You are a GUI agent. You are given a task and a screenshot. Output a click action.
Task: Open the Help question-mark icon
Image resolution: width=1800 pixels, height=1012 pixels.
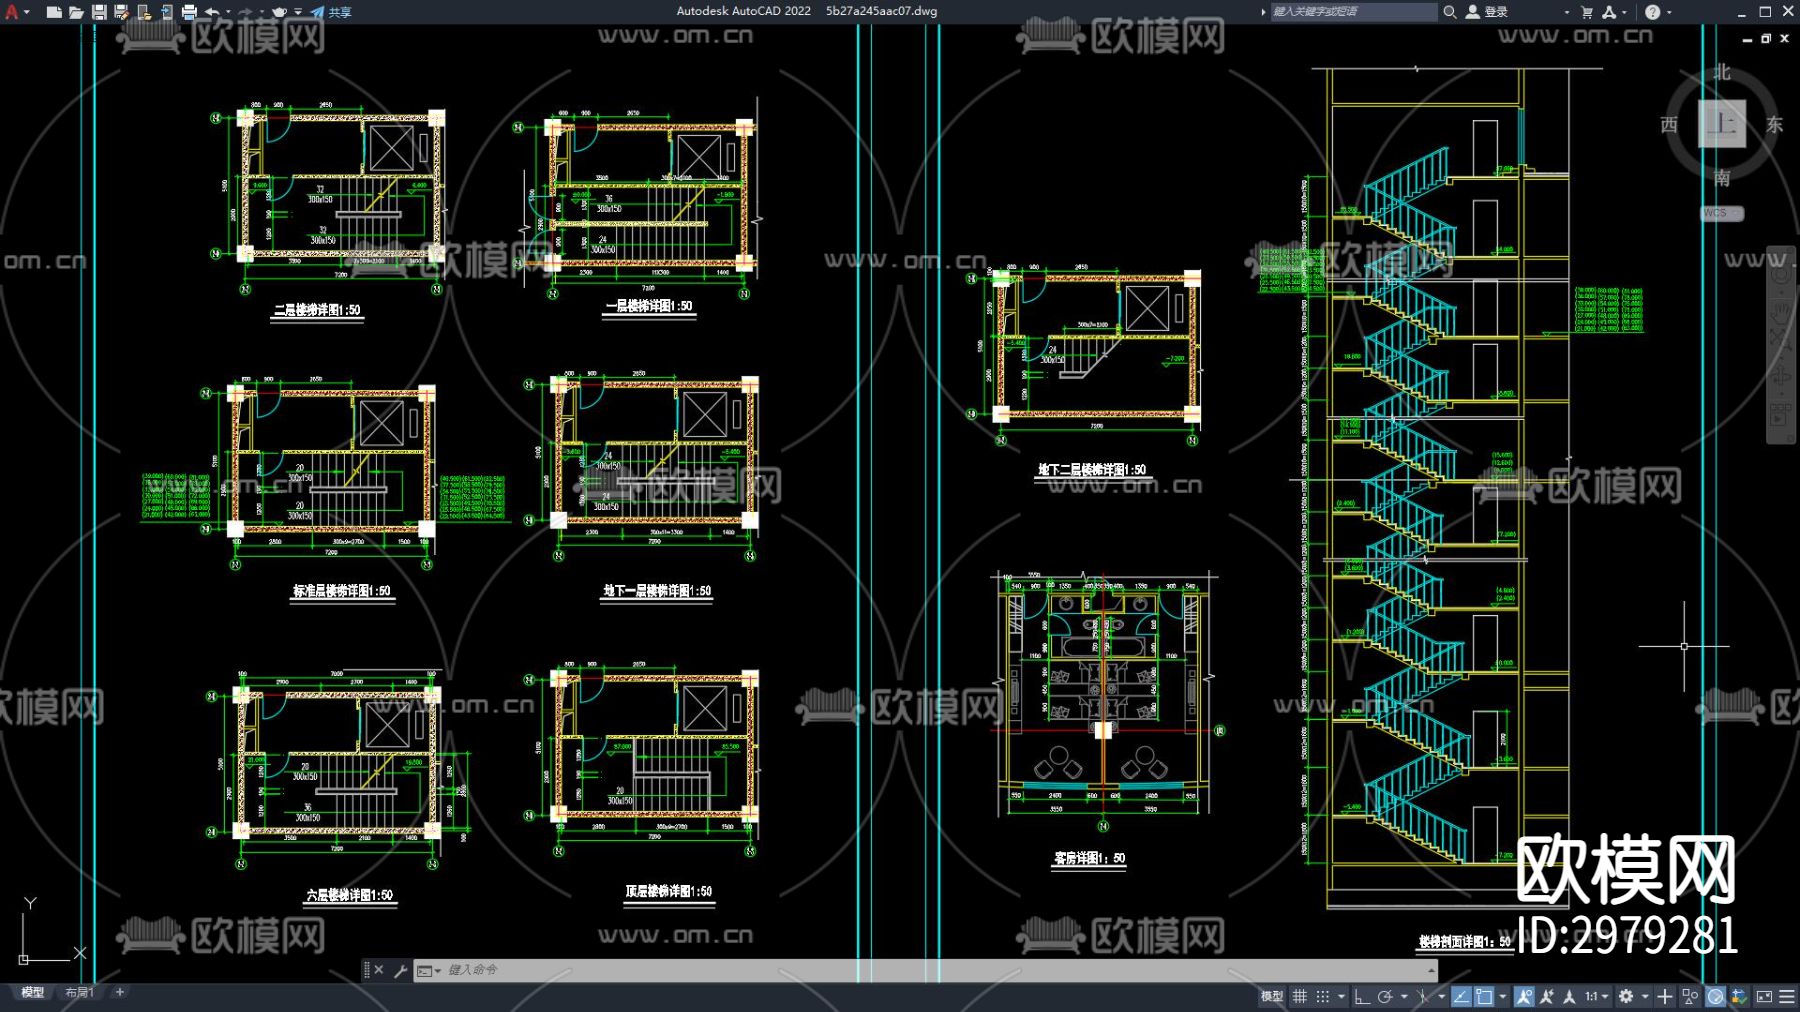[x=1652, y=12]
